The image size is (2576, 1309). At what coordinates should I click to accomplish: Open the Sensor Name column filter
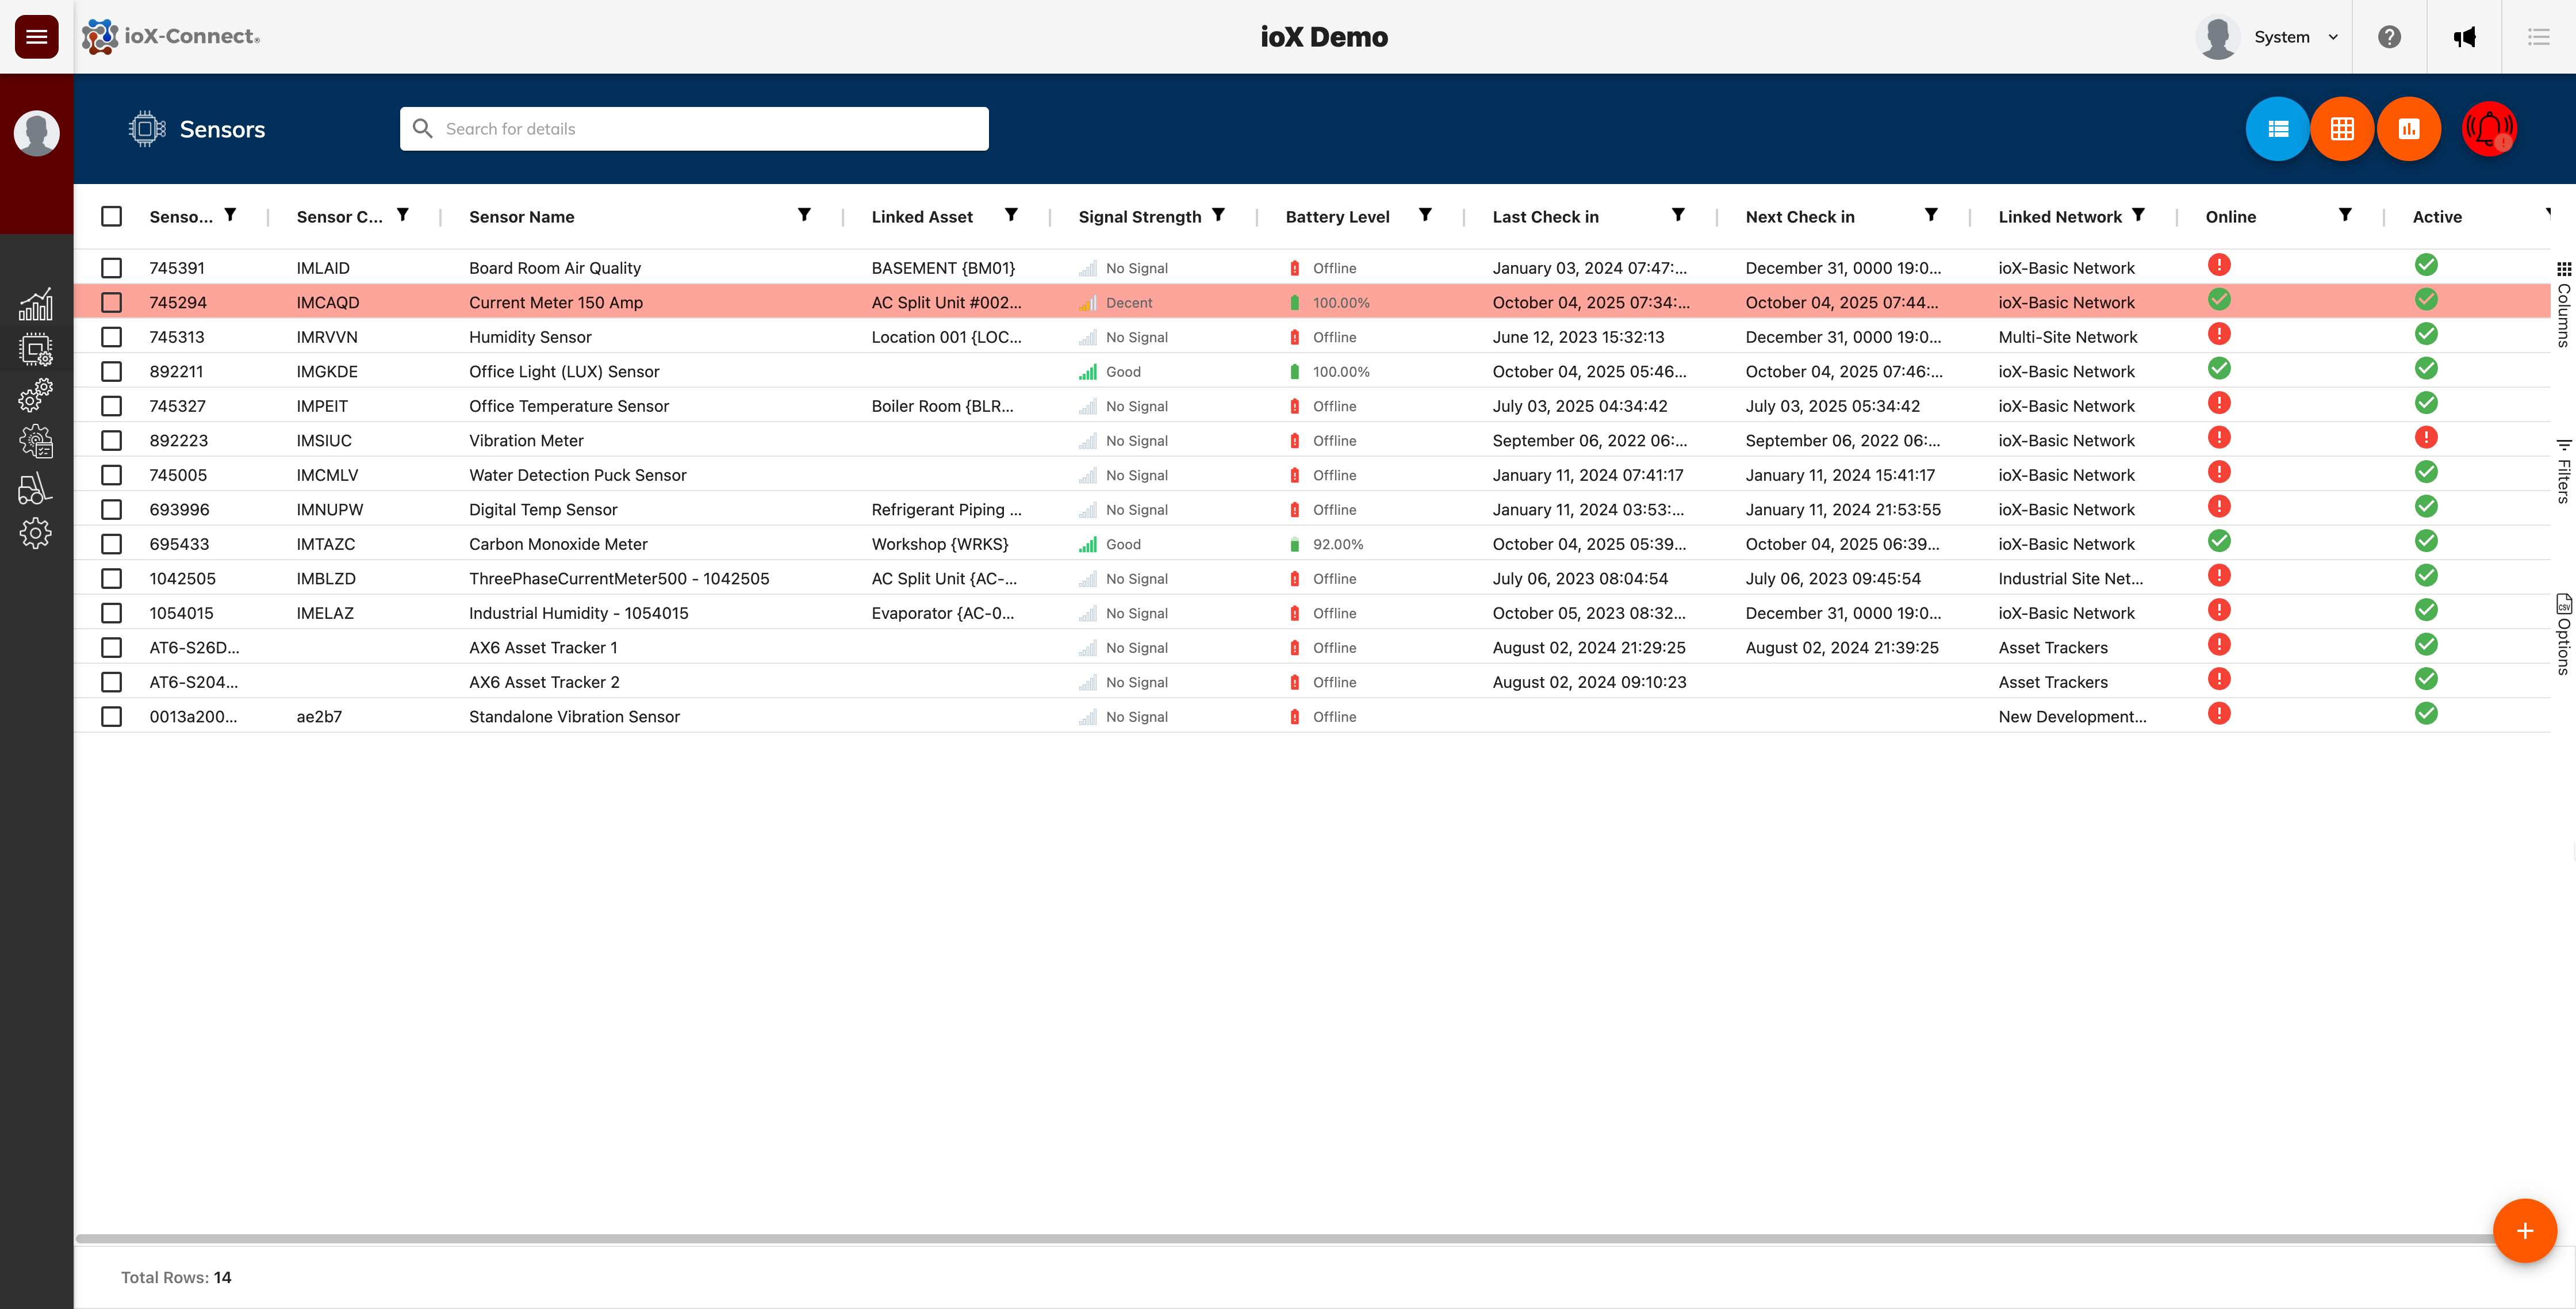[x=804, y=215]
